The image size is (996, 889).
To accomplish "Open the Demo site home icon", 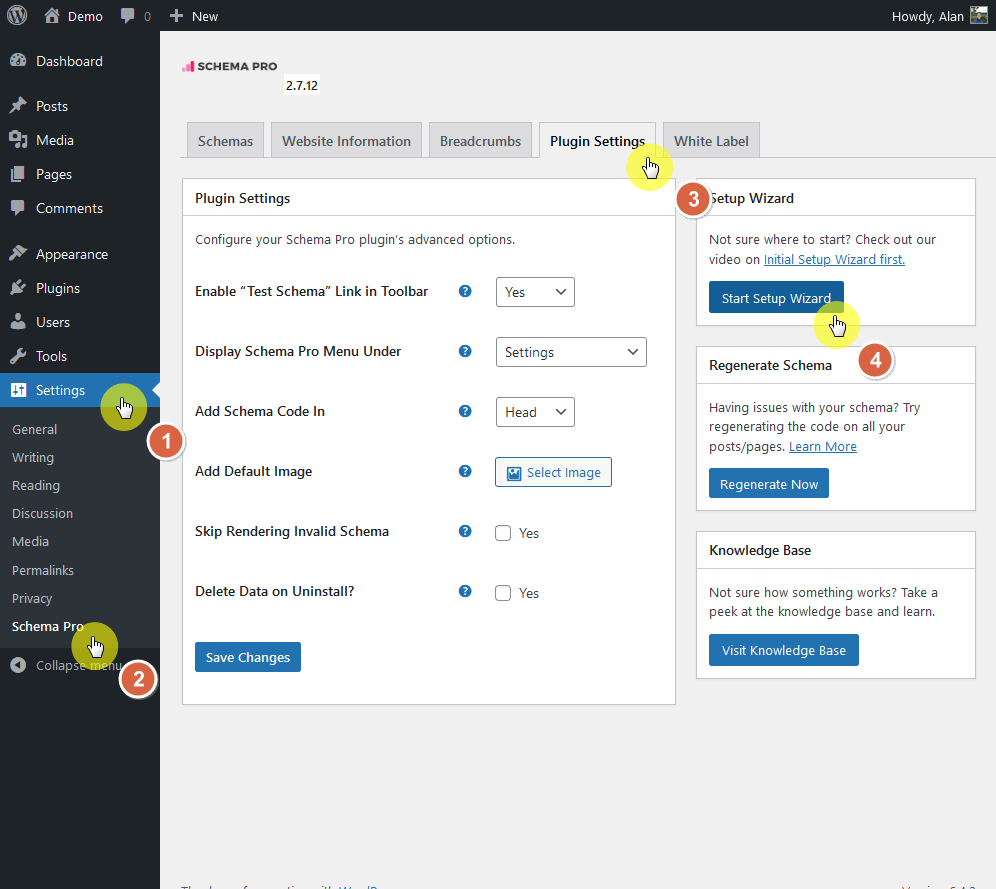I will click(51, 16).
